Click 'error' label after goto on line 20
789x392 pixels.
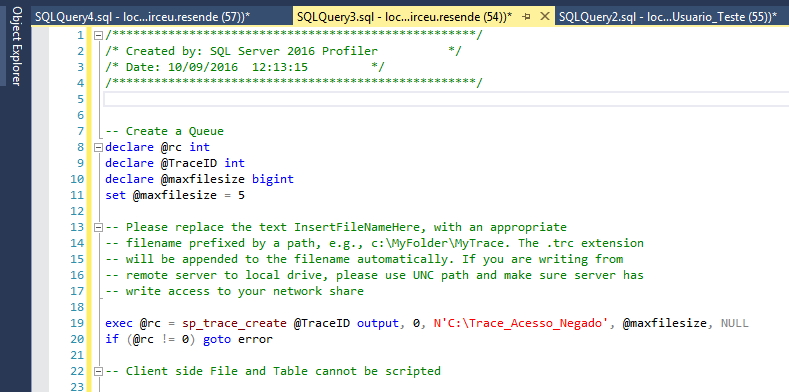point(255,339)
